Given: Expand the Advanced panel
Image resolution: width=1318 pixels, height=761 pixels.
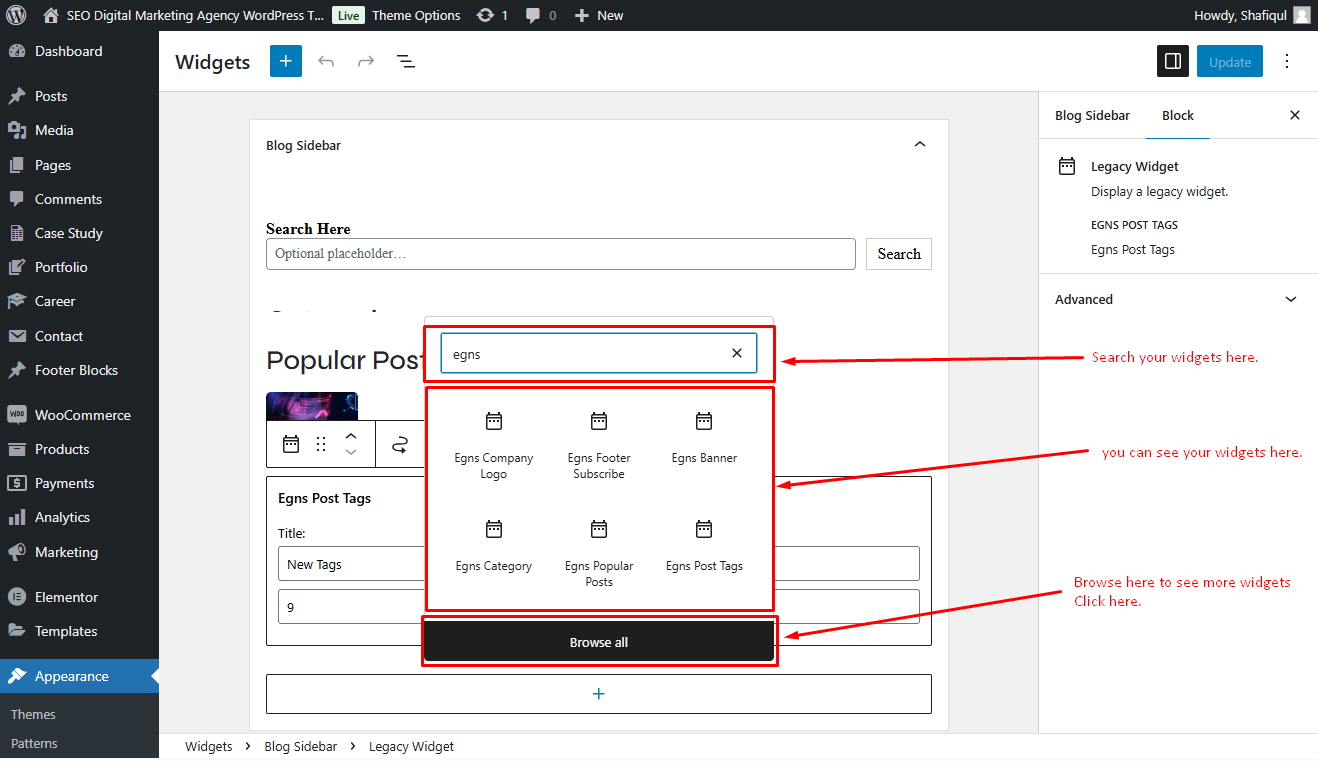Looking at the screenshot, I should [1178, 299].
